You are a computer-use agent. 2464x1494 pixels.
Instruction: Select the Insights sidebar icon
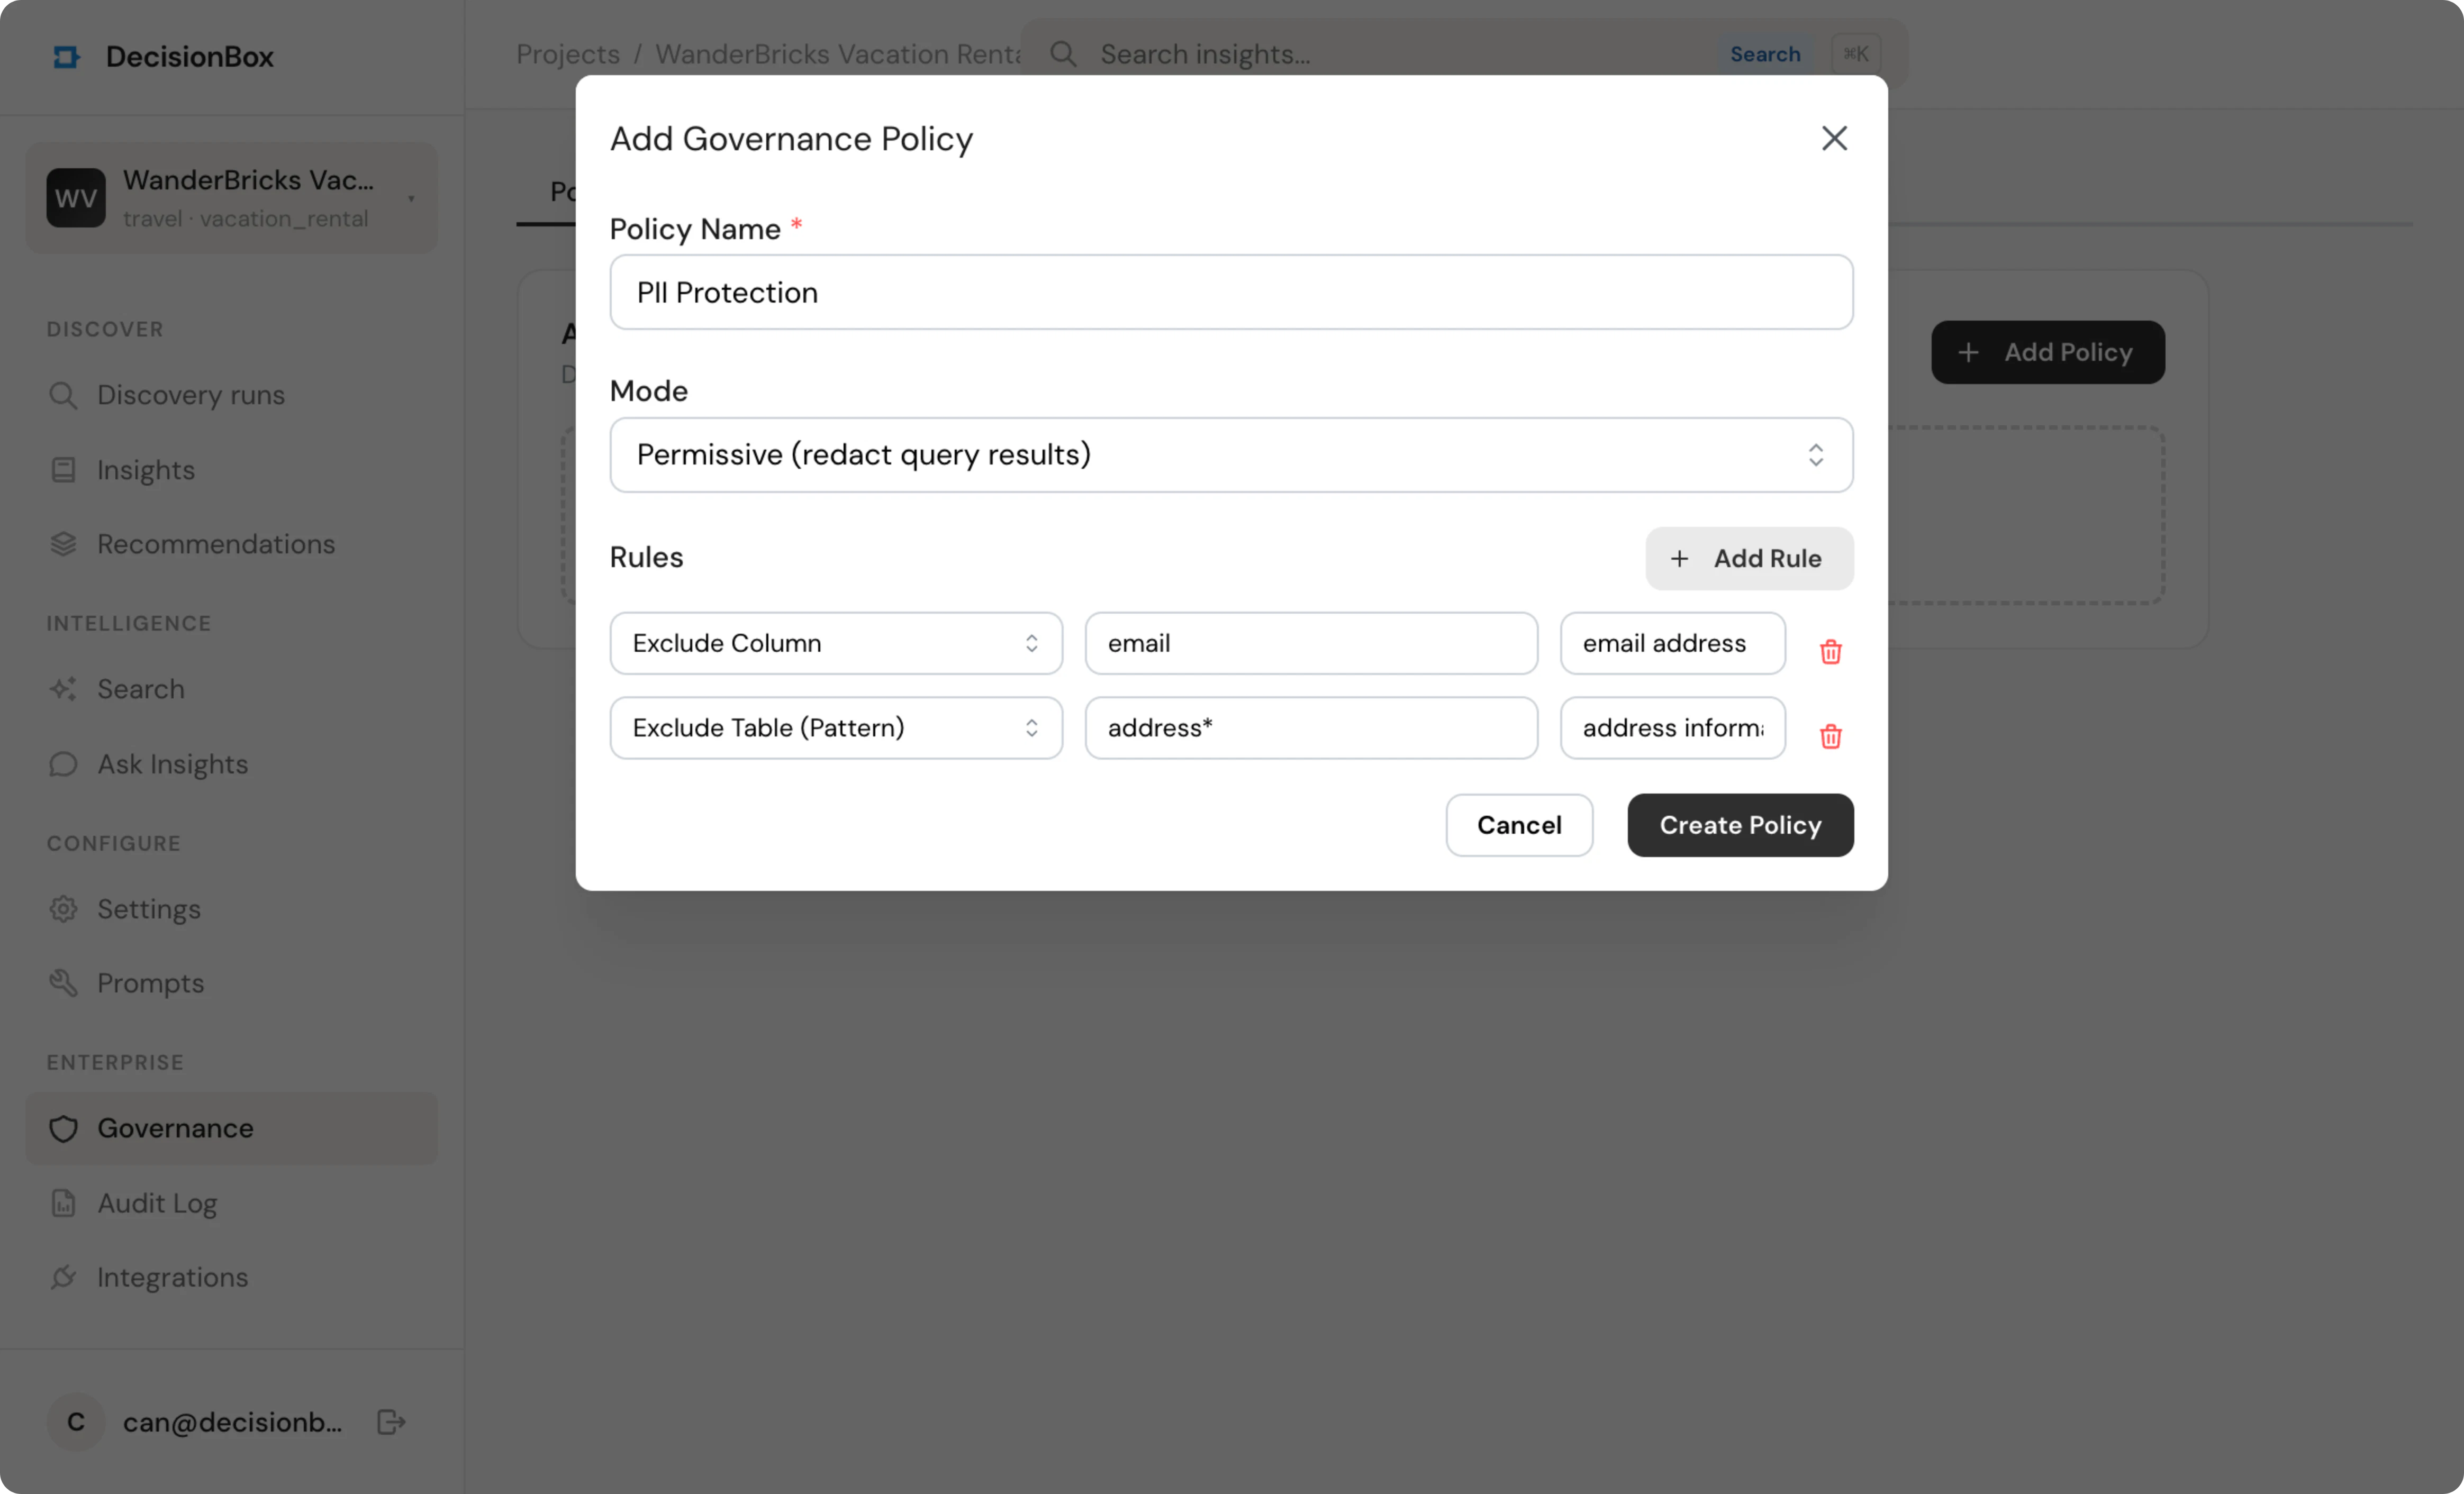click(x=64, y=469)
